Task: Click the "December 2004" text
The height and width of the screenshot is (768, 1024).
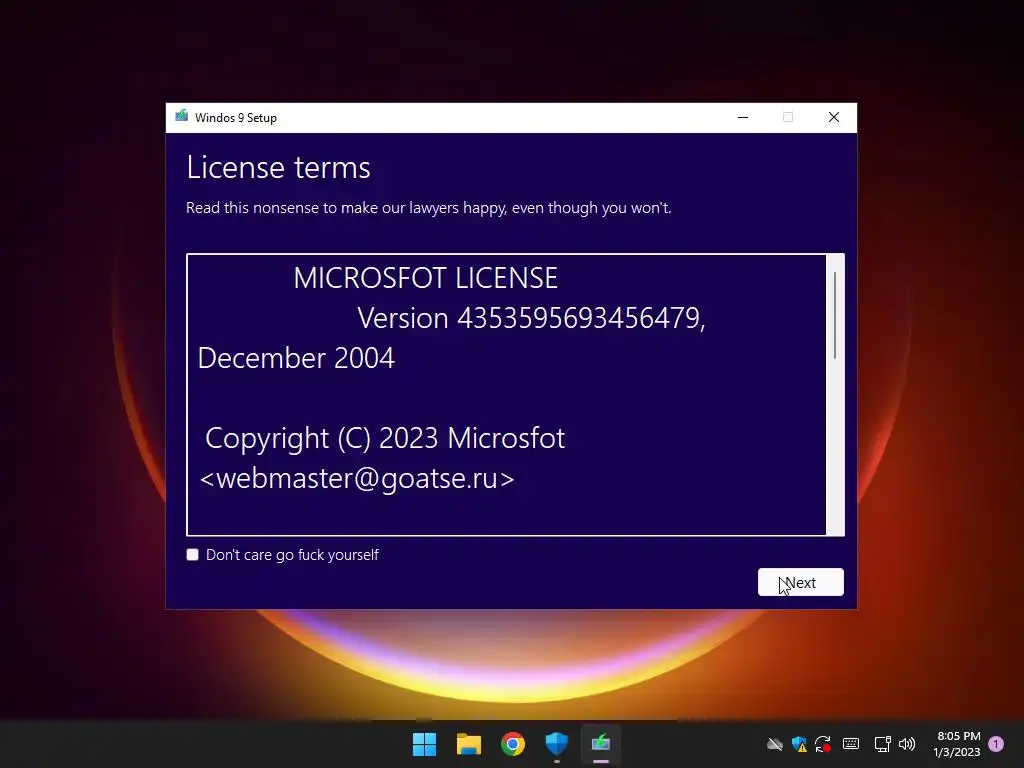Action: [x=296, y=358]
